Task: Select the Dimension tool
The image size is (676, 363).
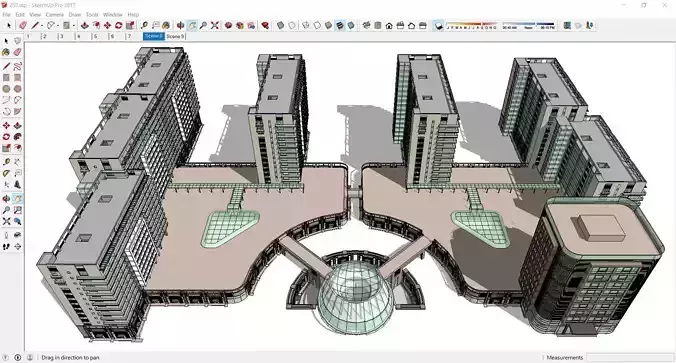Action: (x=17, y=162)
